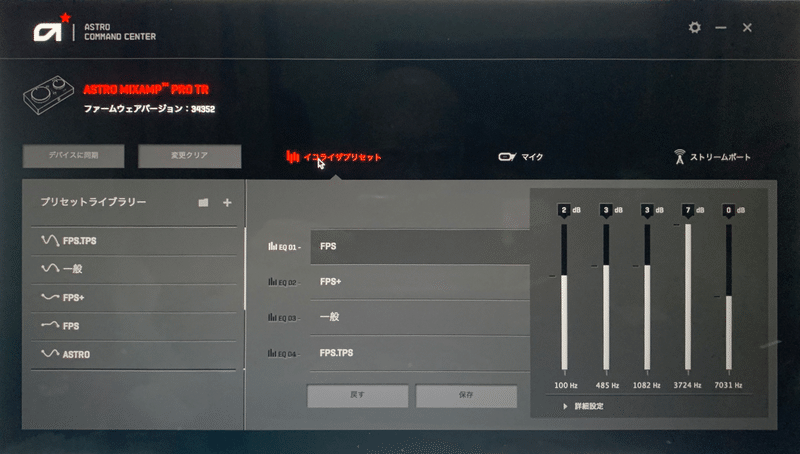The width and height of the screenshot is (800, 454).
Task: Select the EQ 04 FPS.TPS slot
Action: [x=420, y=353]
